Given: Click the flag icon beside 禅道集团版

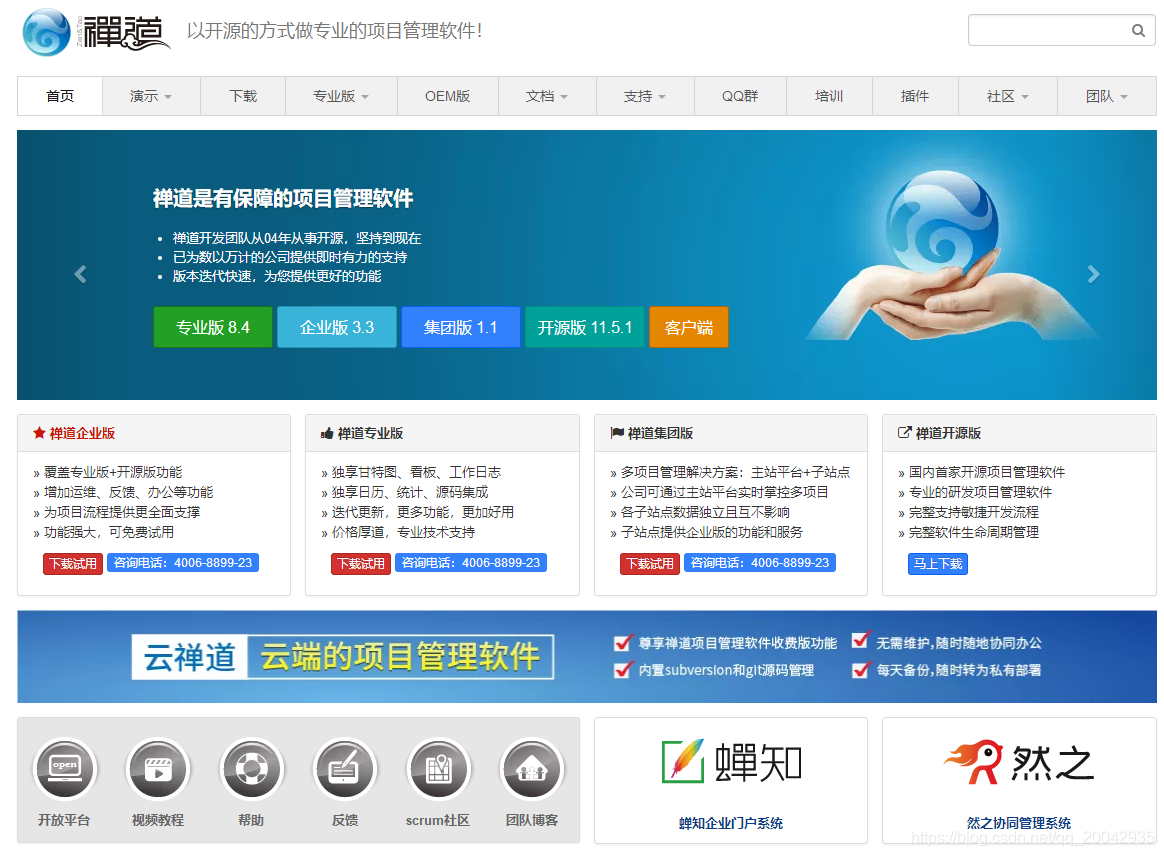Looking at the screenshot, I should [x=617, y=433].
